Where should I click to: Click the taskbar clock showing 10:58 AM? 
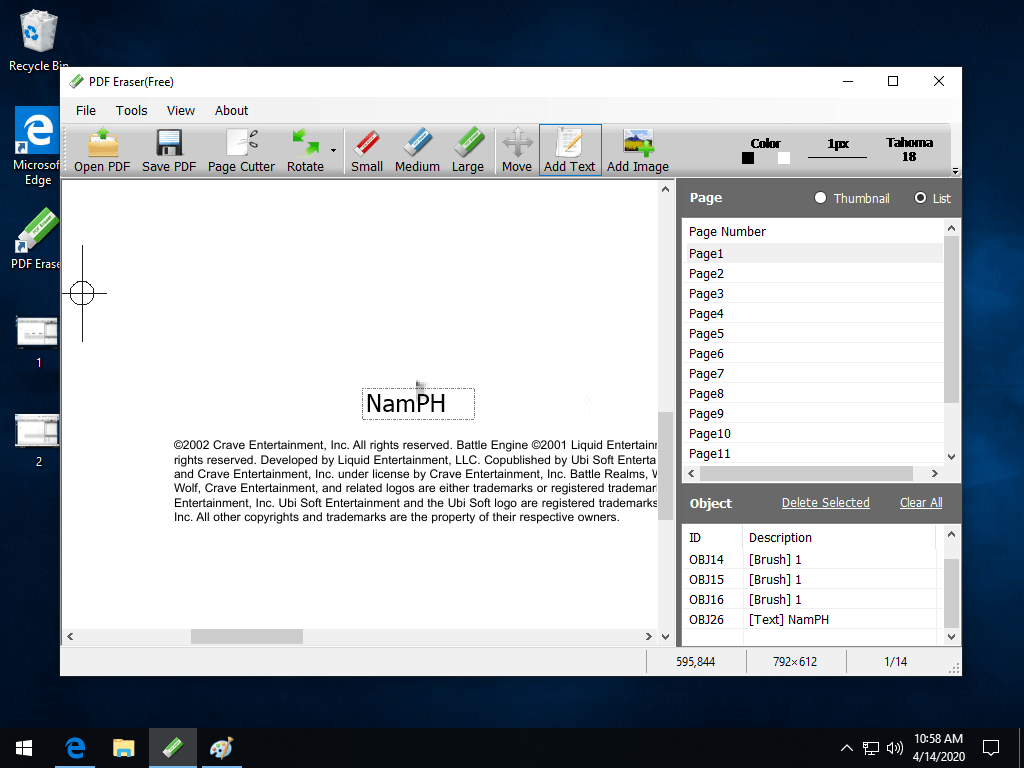[938, 748]
